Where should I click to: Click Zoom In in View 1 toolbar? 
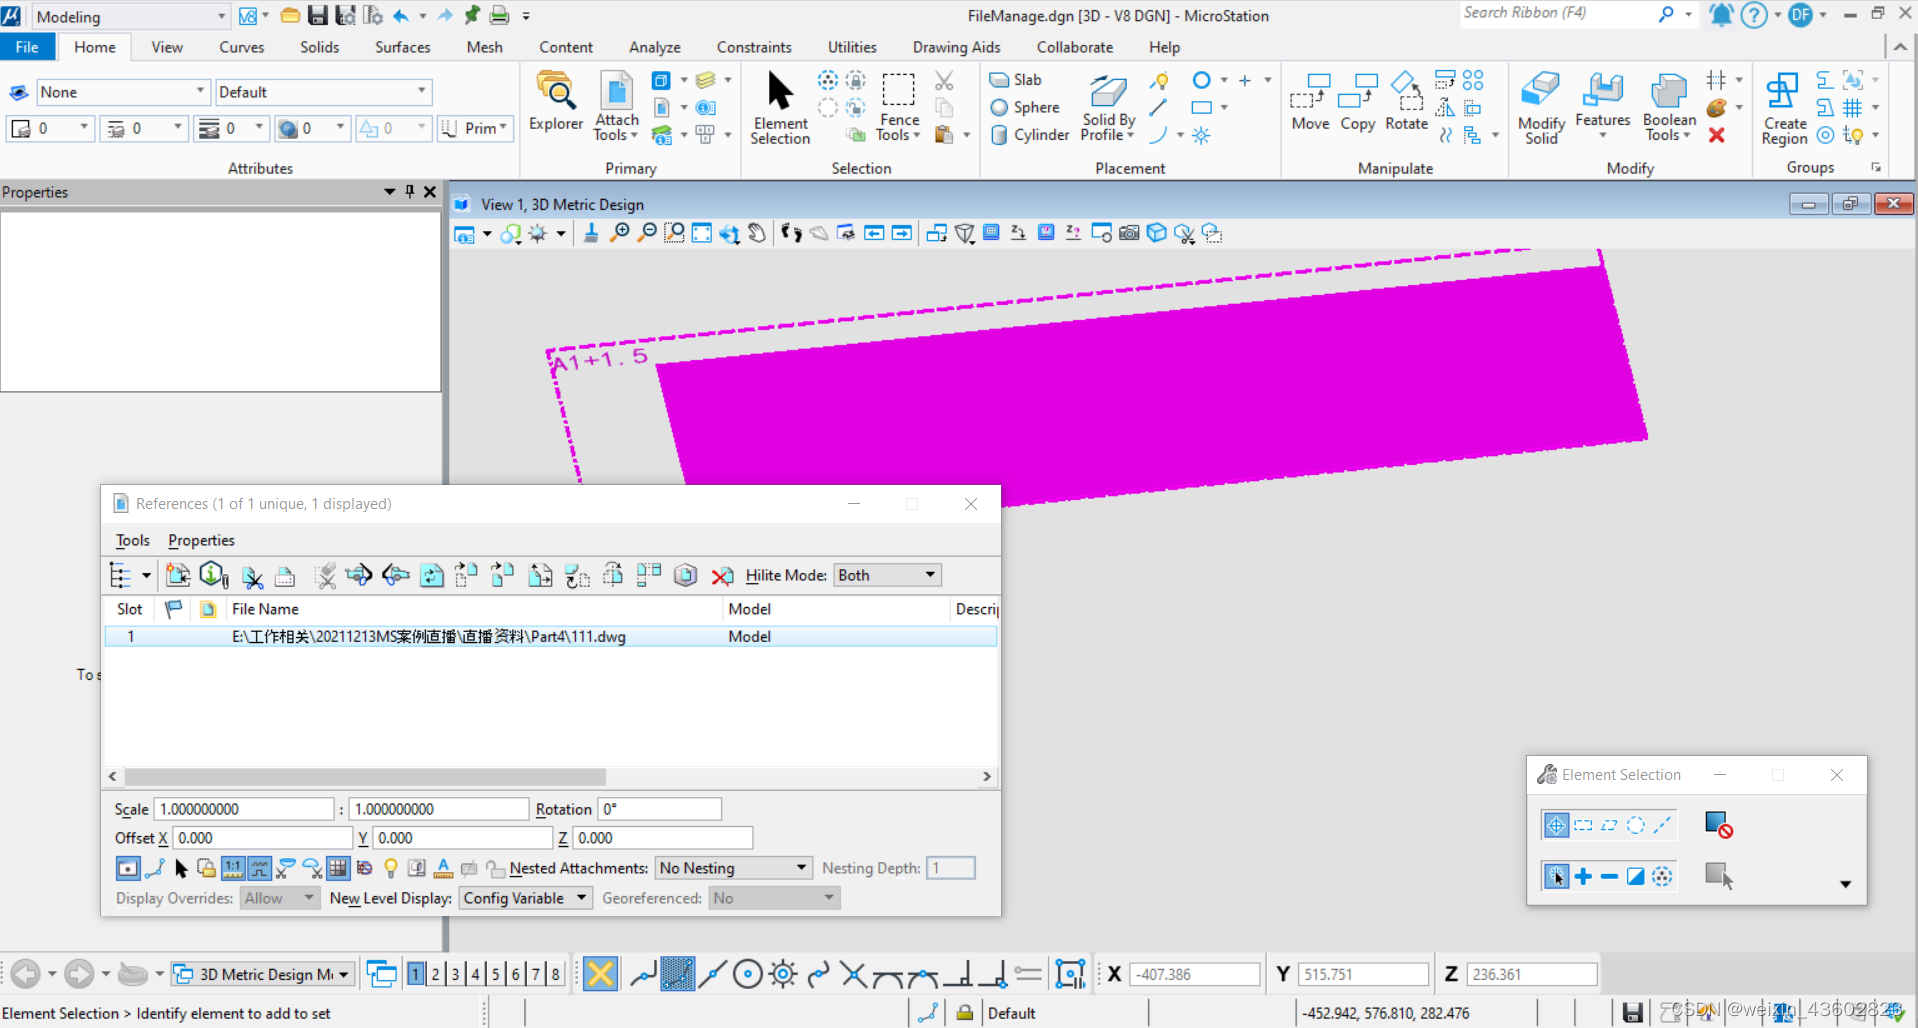click(x=620, y=233)
